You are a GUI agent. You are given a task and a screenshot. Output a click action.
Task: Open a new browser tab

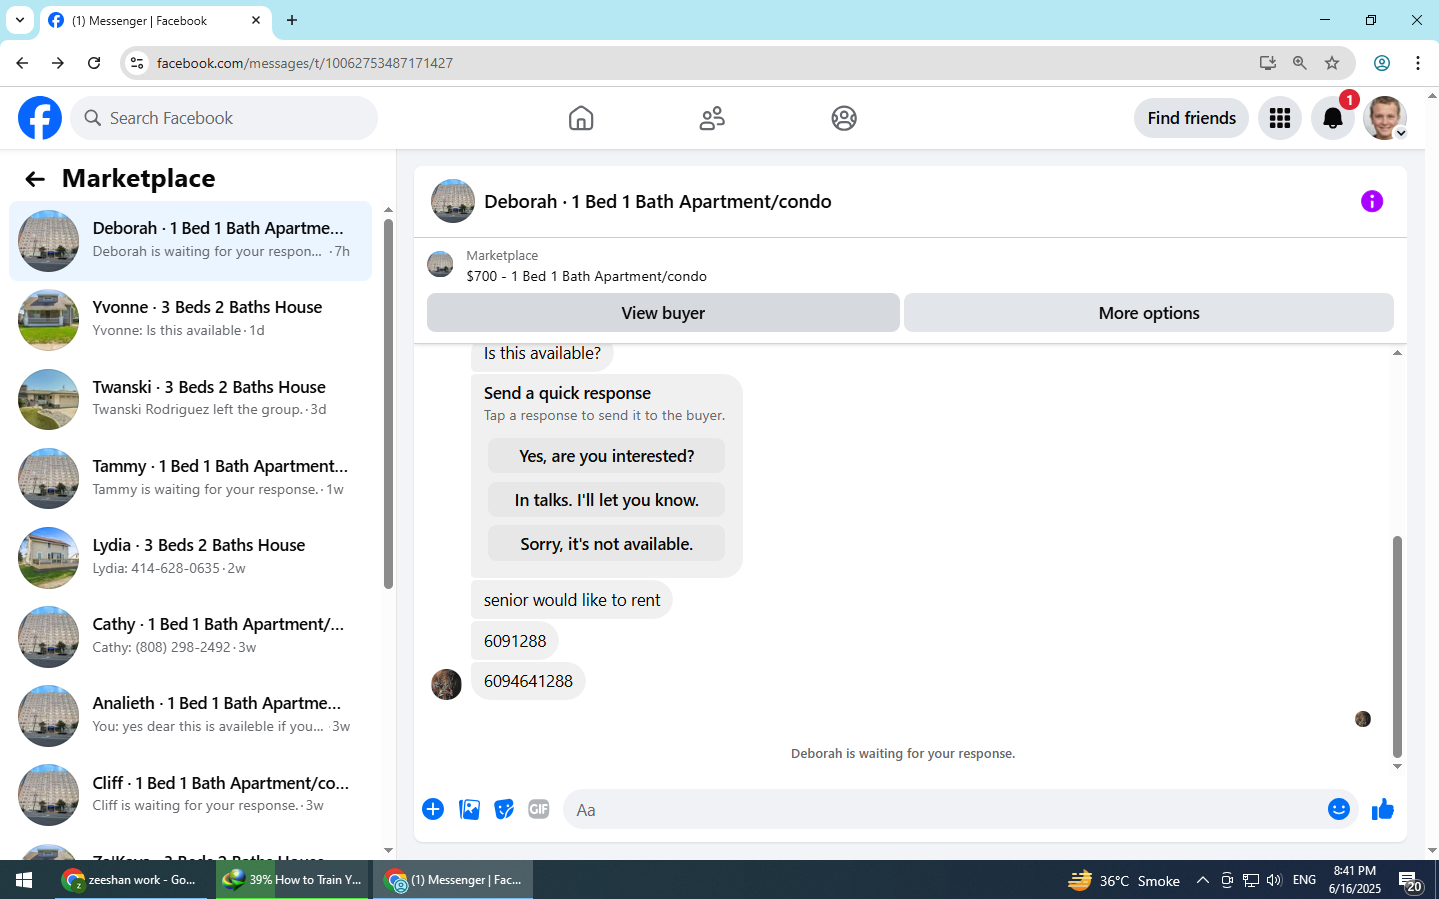click(x=292, y=20)
